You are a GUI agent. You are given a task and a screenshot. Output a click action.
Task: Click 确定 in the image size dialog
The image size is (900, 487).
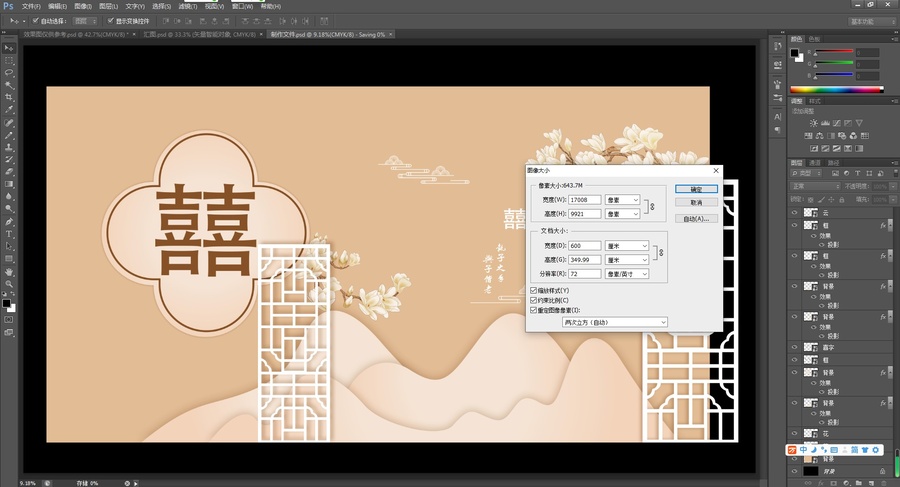click(x=696, y=189)
